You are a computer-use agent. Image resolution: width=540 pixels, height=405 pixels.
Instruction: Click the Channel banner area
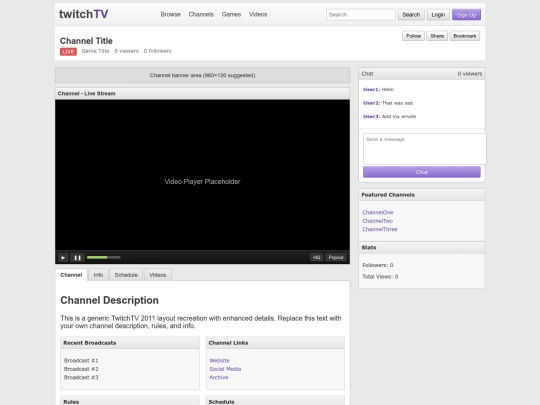coord(202,75)
